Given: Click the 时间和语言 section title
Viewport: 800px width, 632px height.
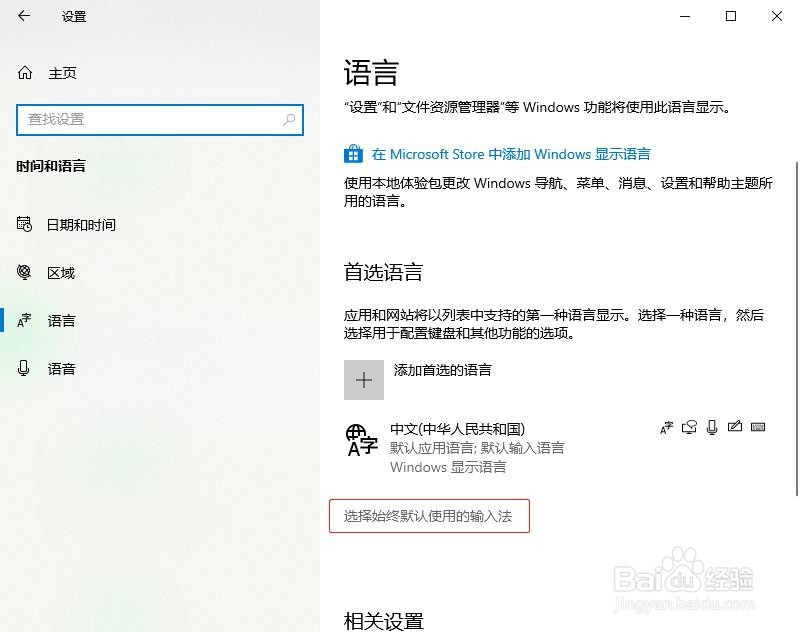Looking at the screenshot, I should click(51, 166).
